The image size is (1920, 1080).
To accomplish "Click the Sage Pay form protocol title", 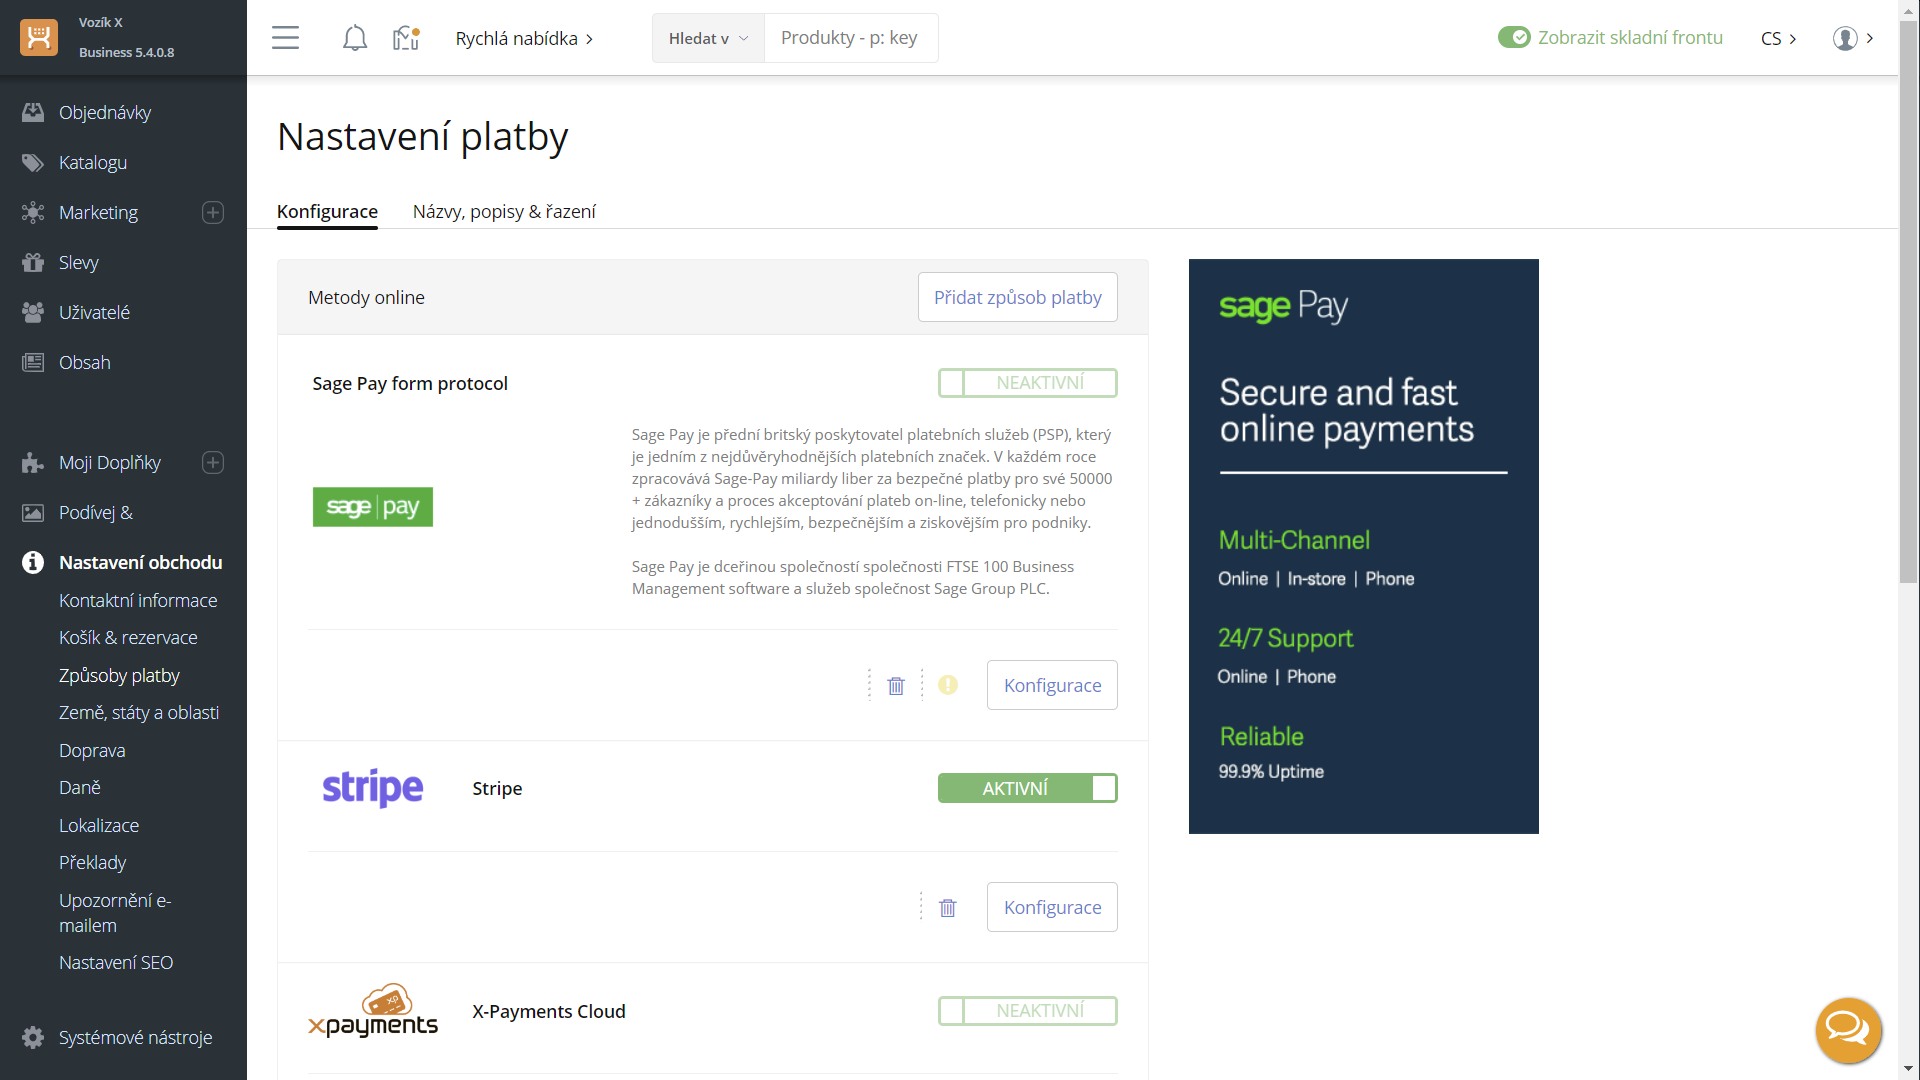I will 410,383.
